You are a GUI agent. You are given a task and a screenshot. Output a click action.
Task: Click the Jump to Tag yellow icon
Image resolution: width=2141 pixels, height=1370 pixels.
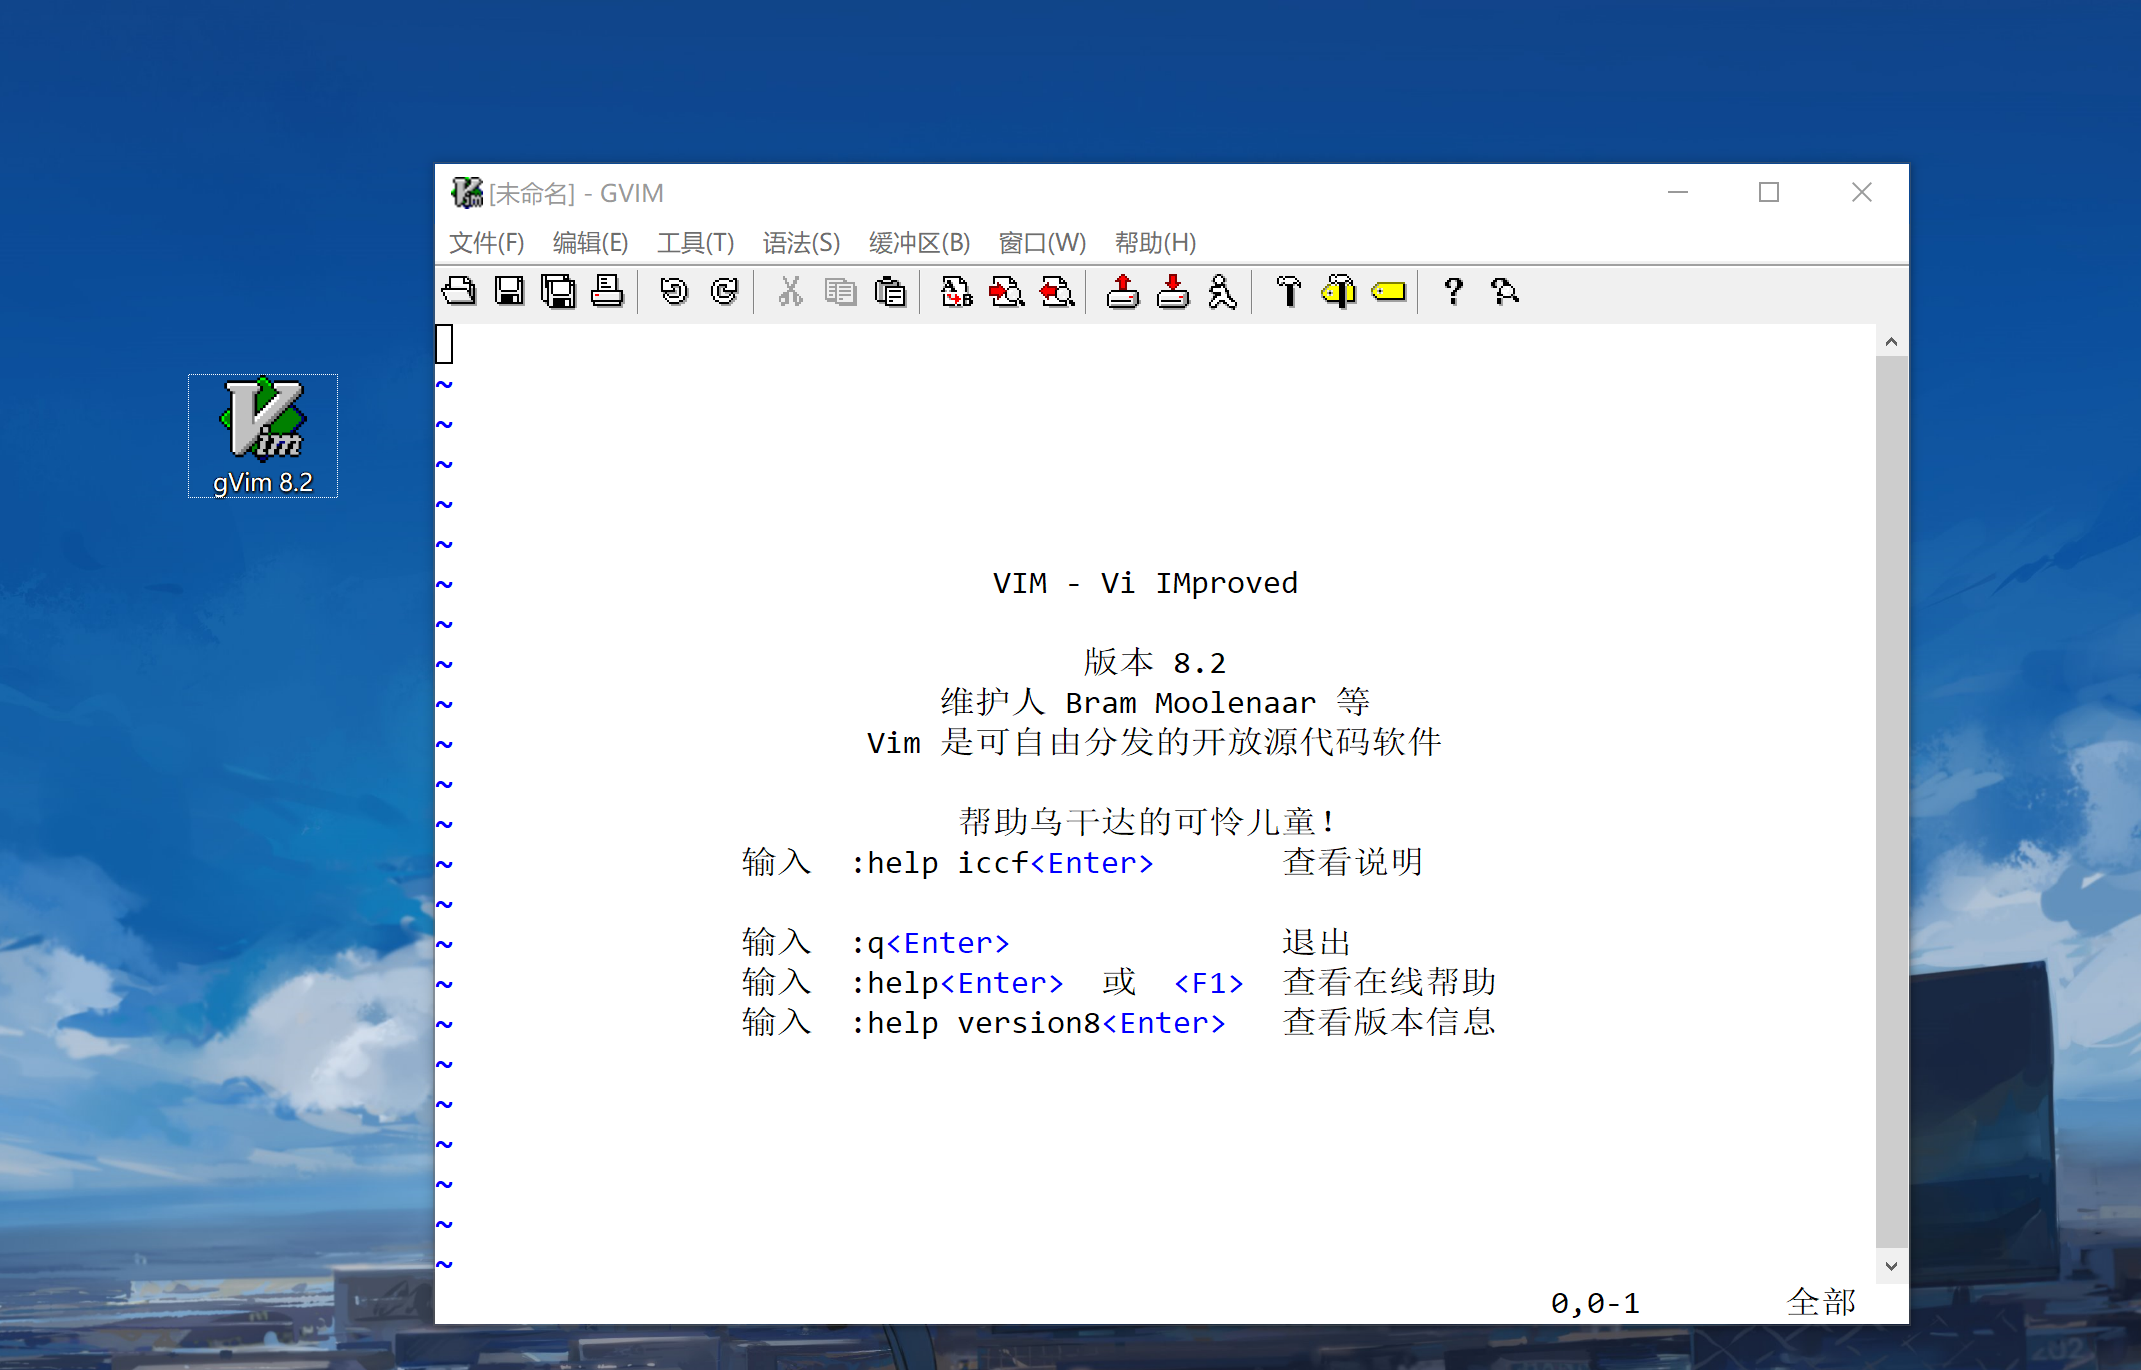click(x=1388, y=291)
